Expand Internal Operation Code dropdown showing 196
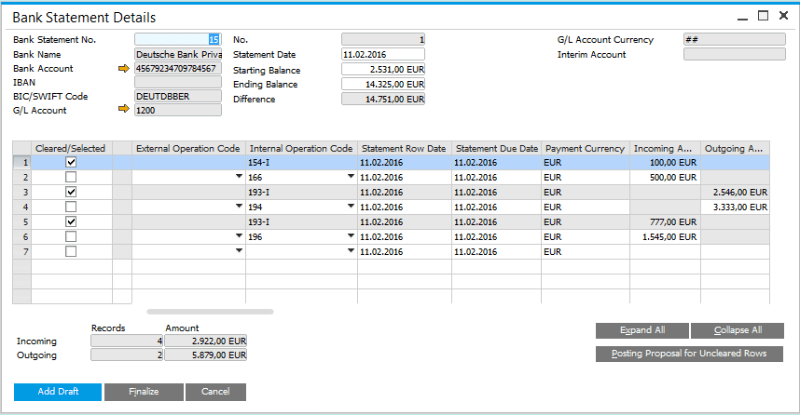Screen dimensions: 800x415 (350, 237)
